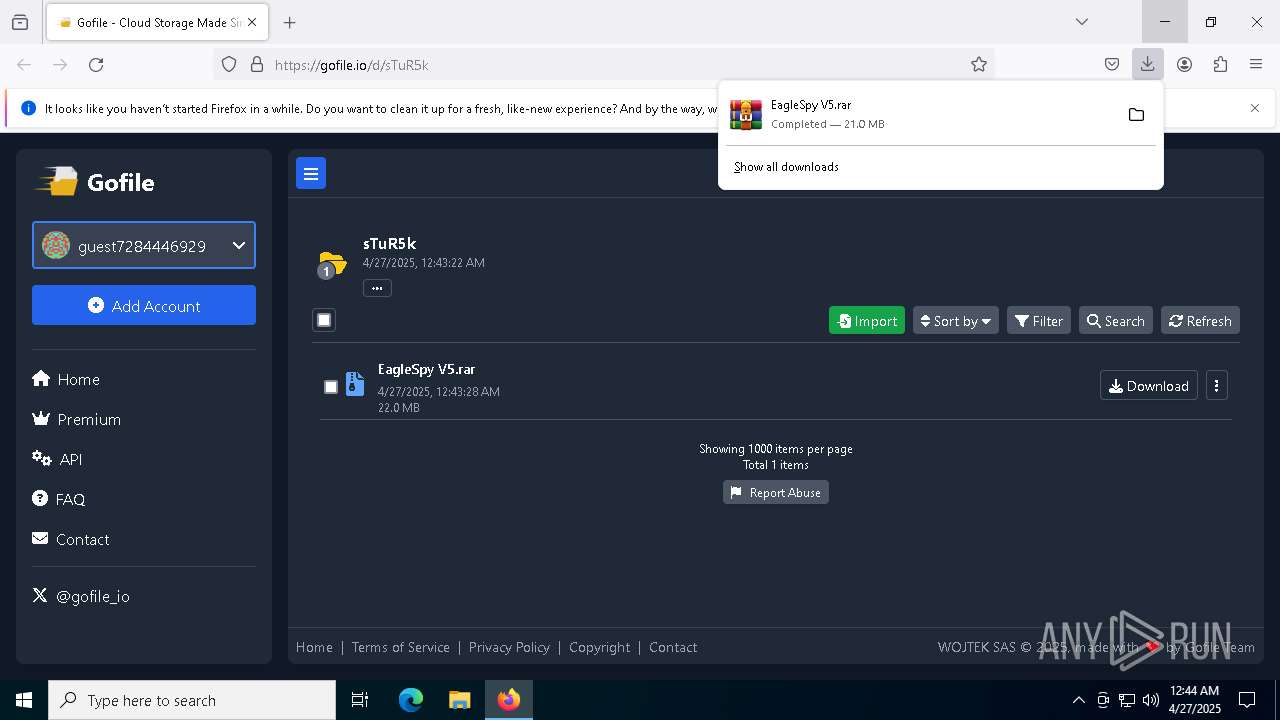Viewport: 1280px width, 720px height.
Task: Open Terms of Service footer link
Action: coord(401,647)
